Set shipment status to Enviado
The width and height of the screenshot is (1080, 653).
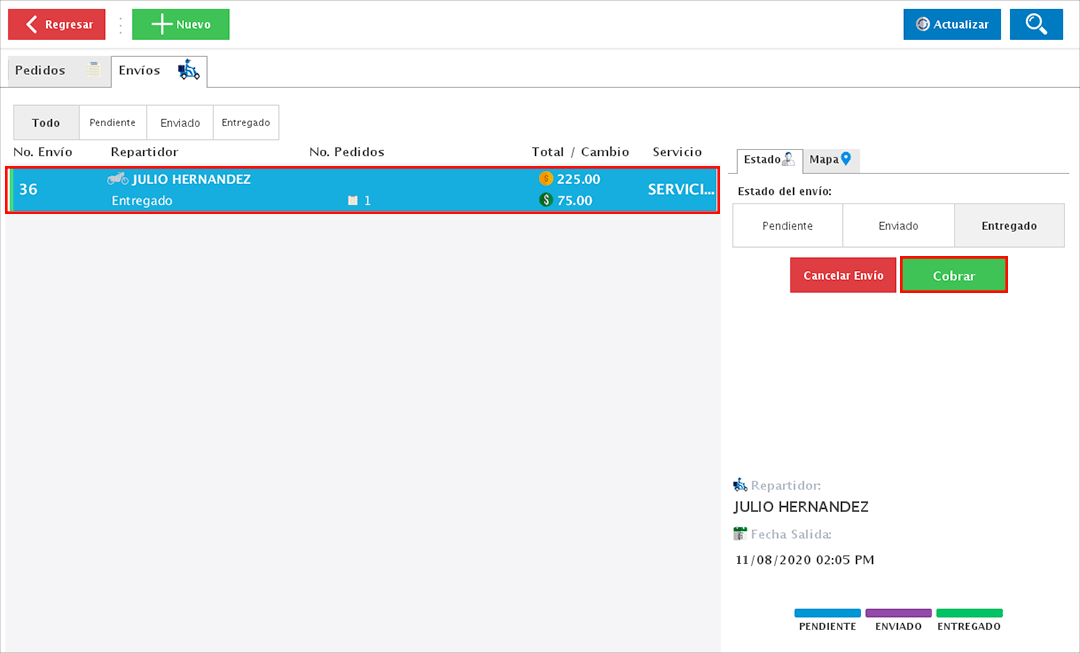tap(898, 226)
